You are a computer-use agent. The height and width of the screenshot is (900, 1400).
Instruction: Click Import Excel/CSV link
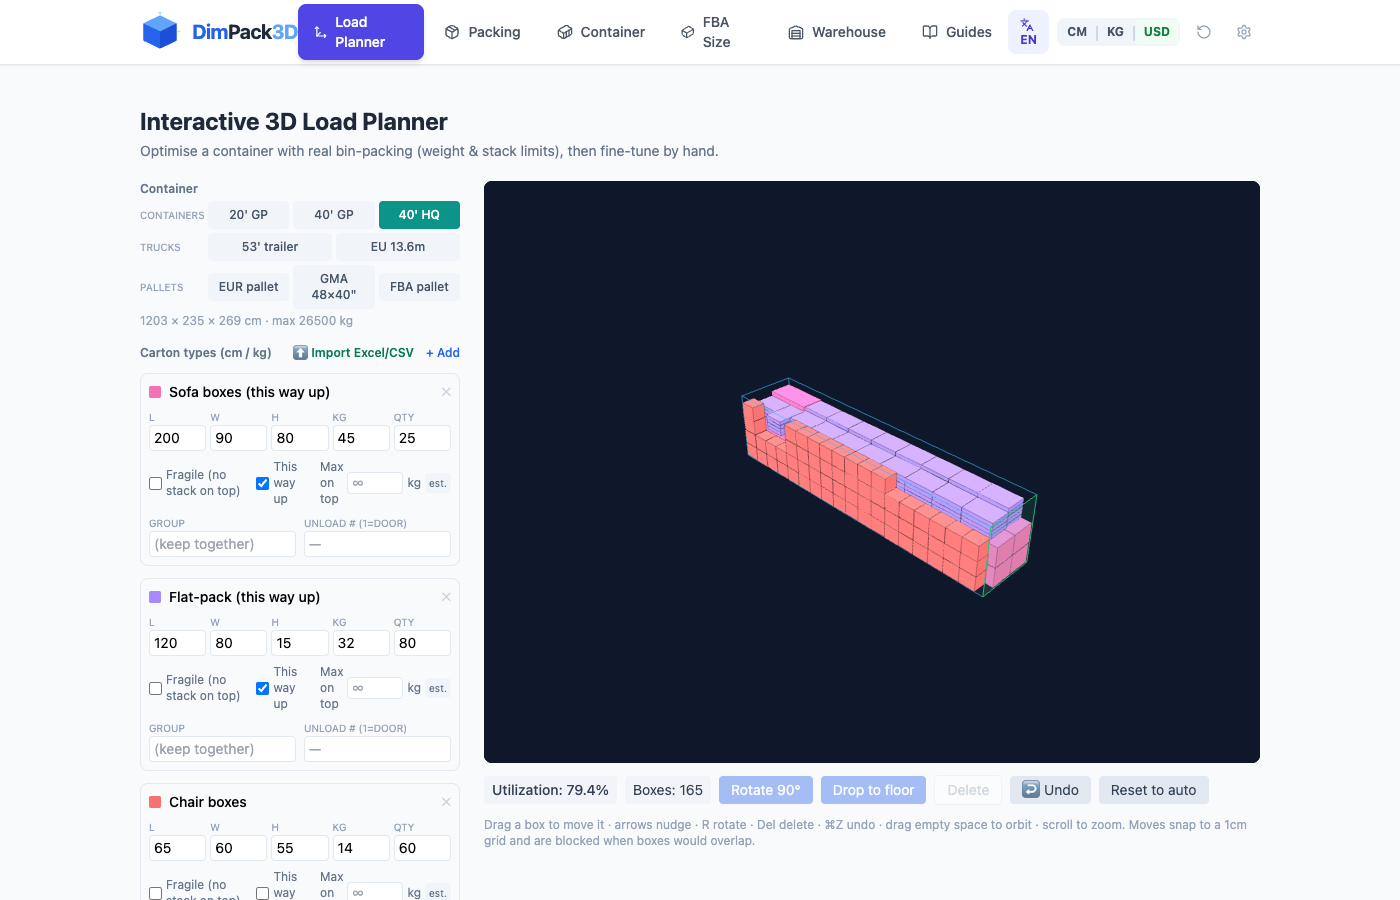coord(353,353)
